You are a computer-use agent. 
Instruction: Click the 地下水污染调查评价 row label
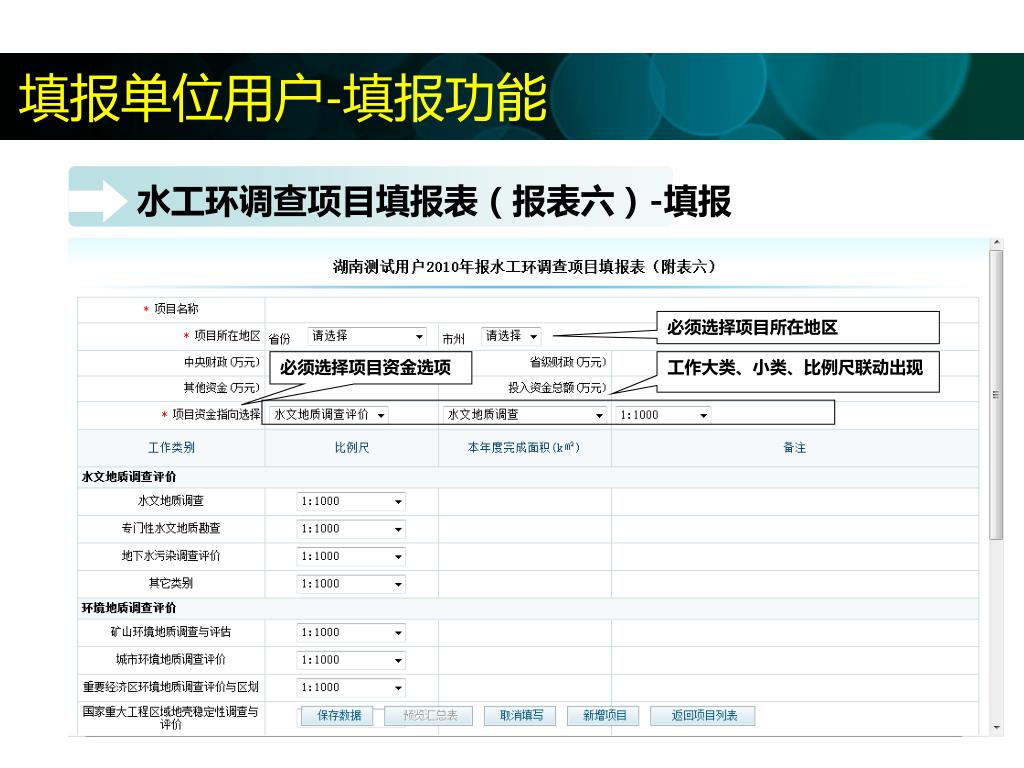pyautogui.click(x=171, y=556)
